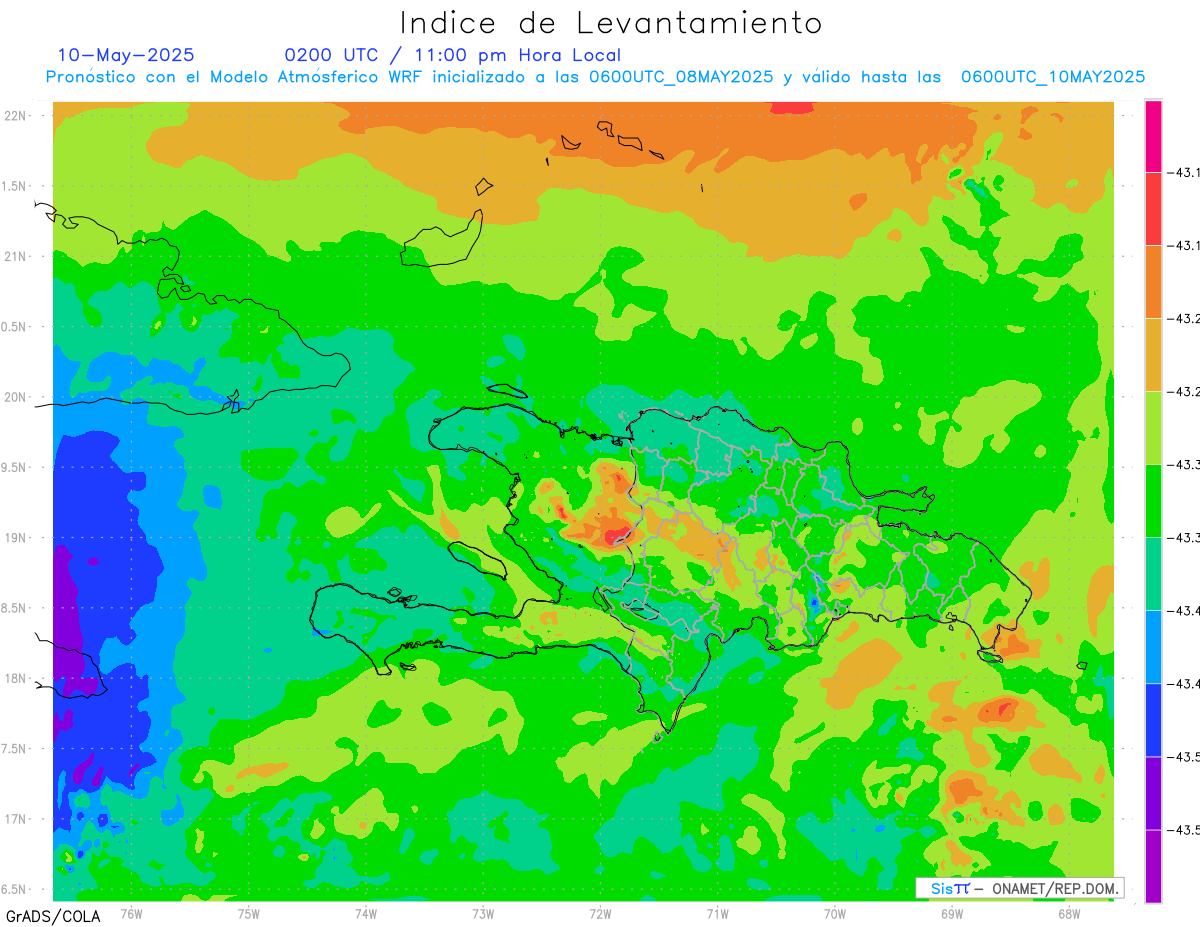
Task: Click the "0.5N" axis tick label
Action: (15, 327)
